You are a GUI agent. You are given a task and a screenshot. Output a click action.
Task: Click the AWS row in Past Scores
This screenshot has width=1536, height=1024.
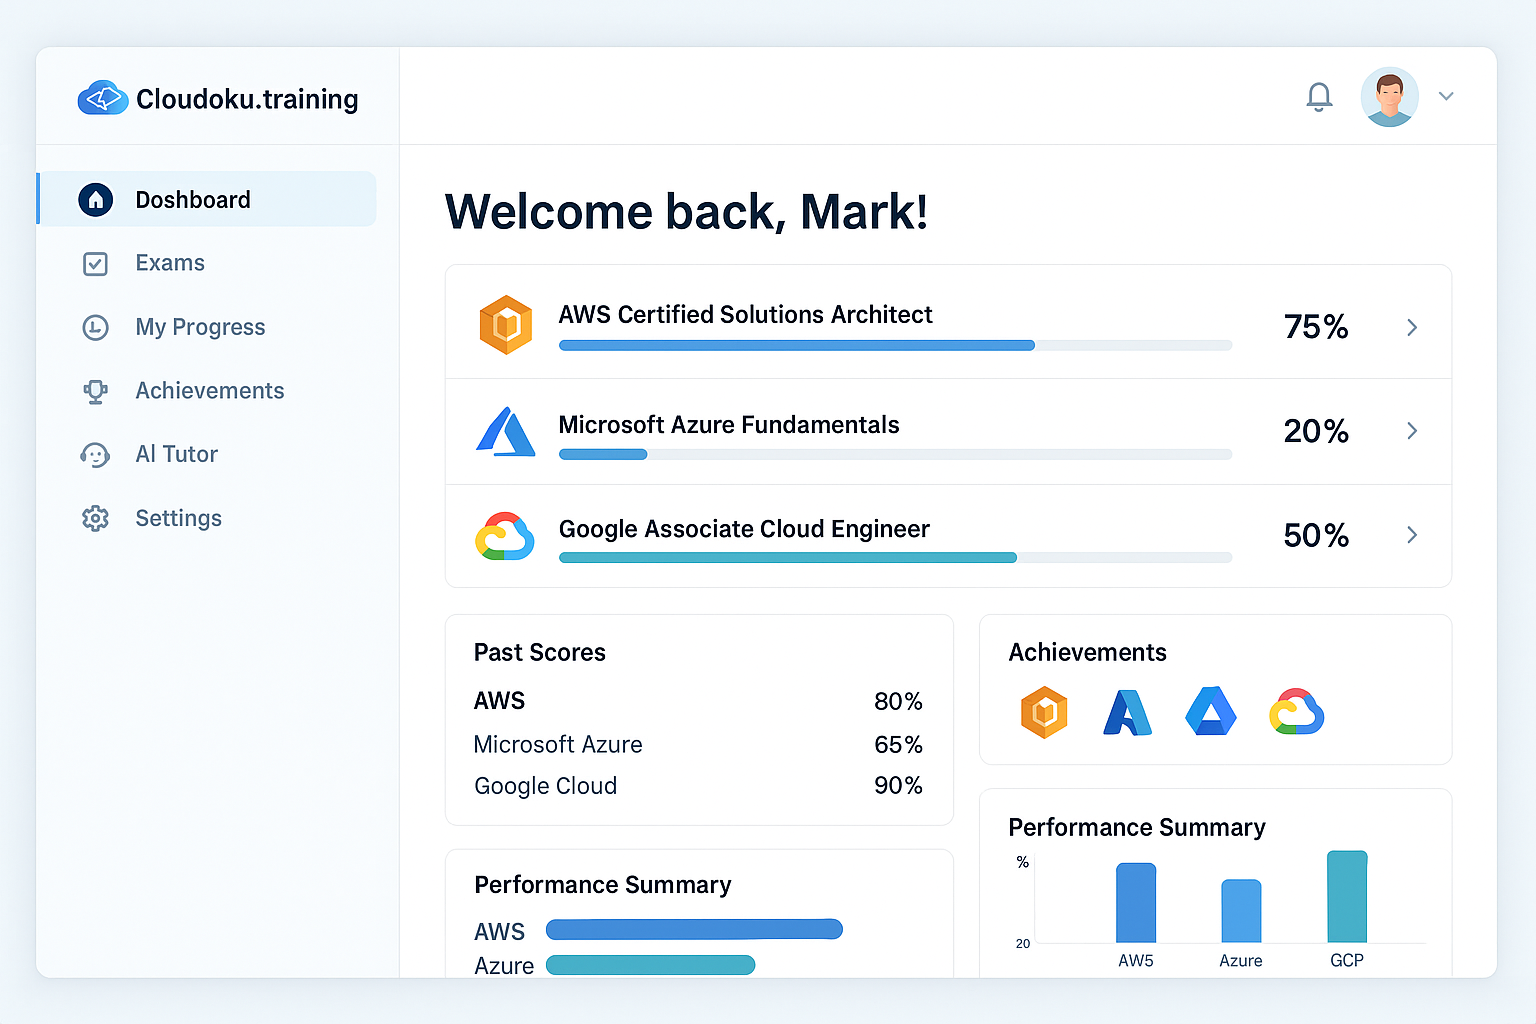point(698,701)
